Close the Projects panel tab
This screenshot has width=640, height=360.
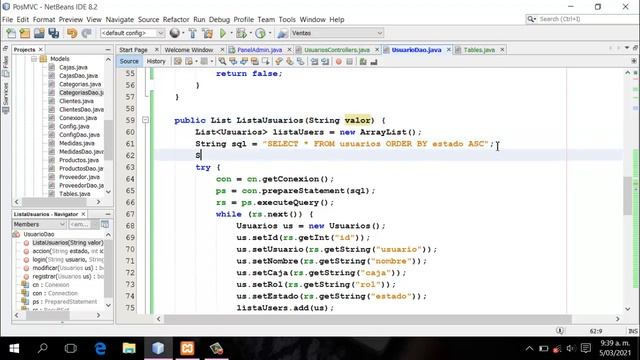[40, 49]
